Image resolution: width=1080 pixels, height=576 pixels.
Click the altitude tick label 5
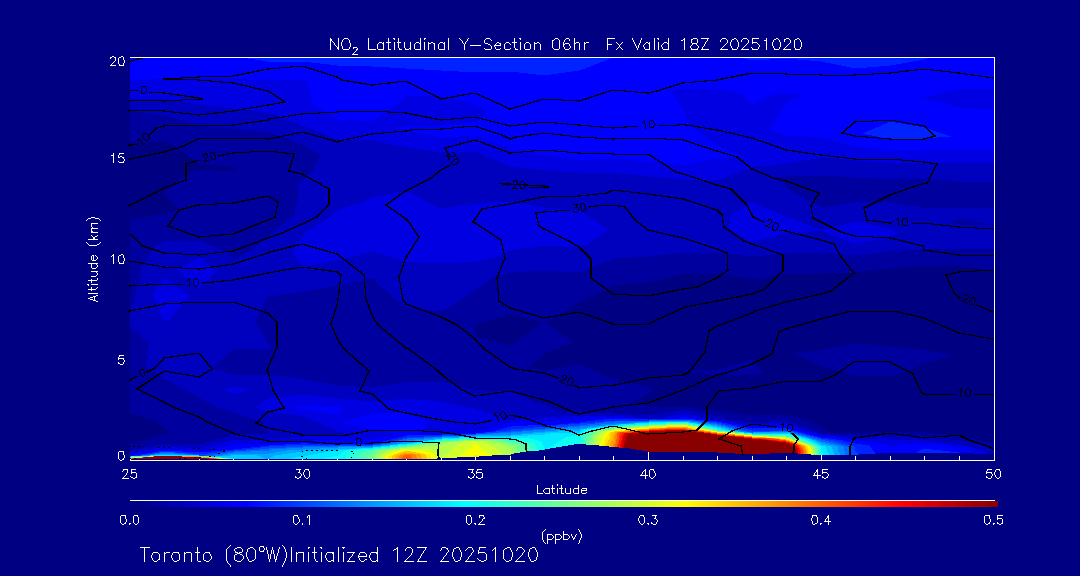(x=120, y=358)
